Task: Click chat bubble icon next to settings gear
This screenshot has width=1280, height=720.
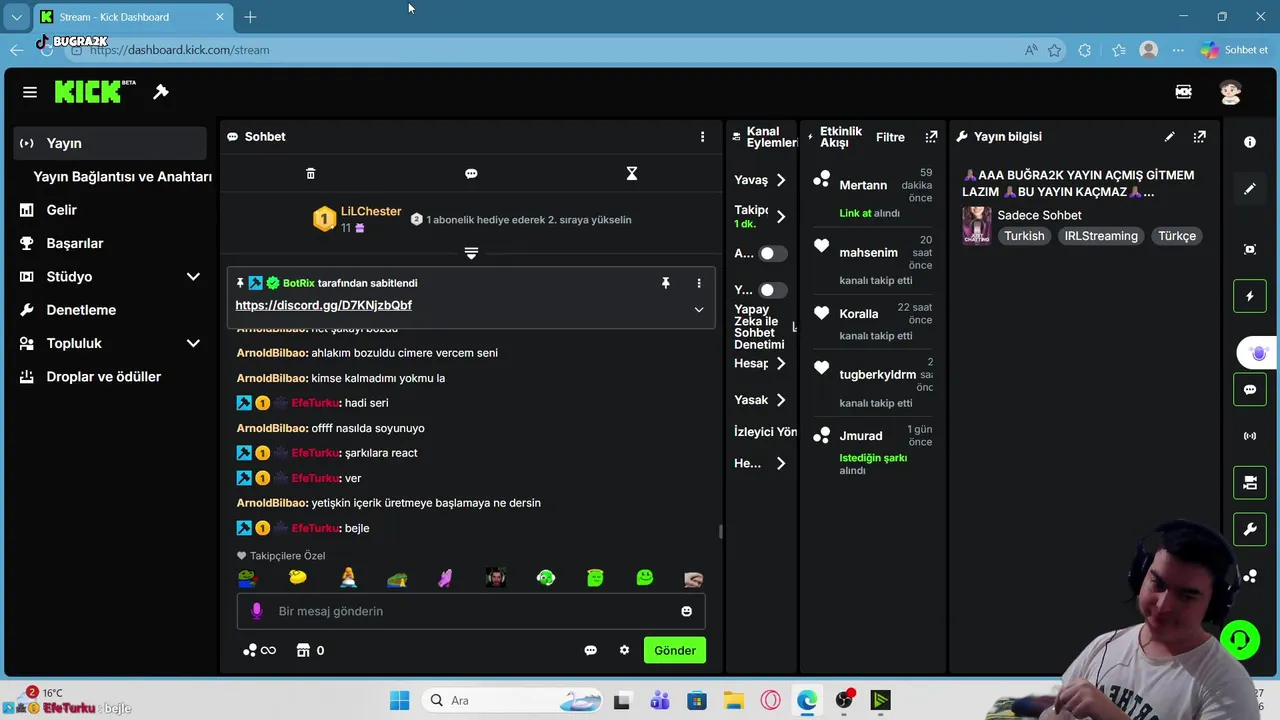Action: pos(590,650)
